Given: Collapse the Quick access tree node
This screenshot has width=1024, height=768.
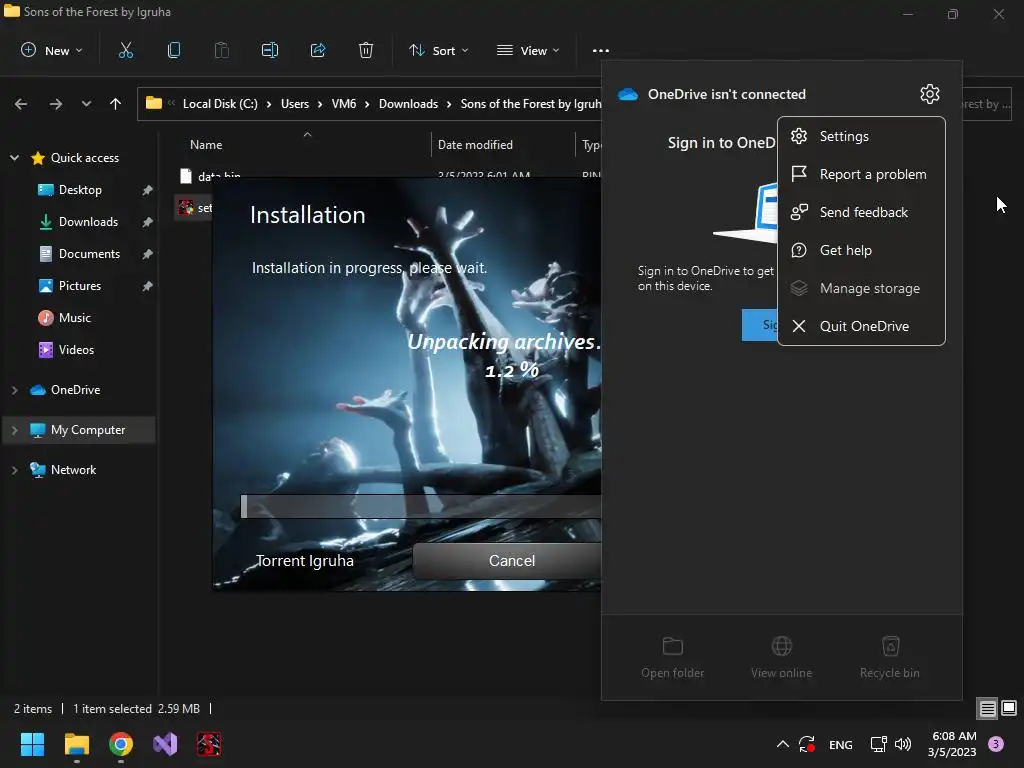Looking at the screenshot, I should tap(14, 158).
